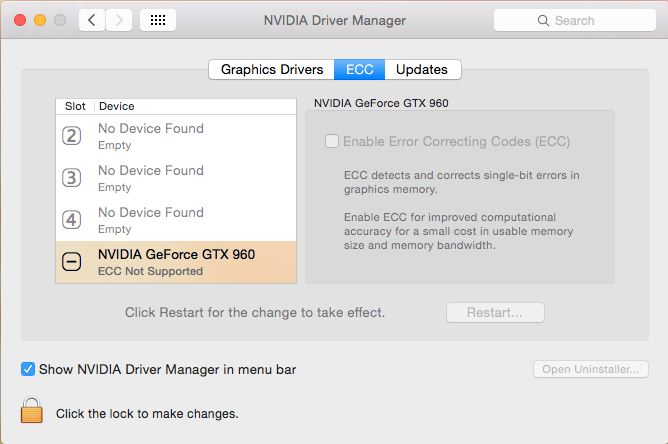Click No Device Found for slot 4
The image size is (668, 444).
pos(151,212)
